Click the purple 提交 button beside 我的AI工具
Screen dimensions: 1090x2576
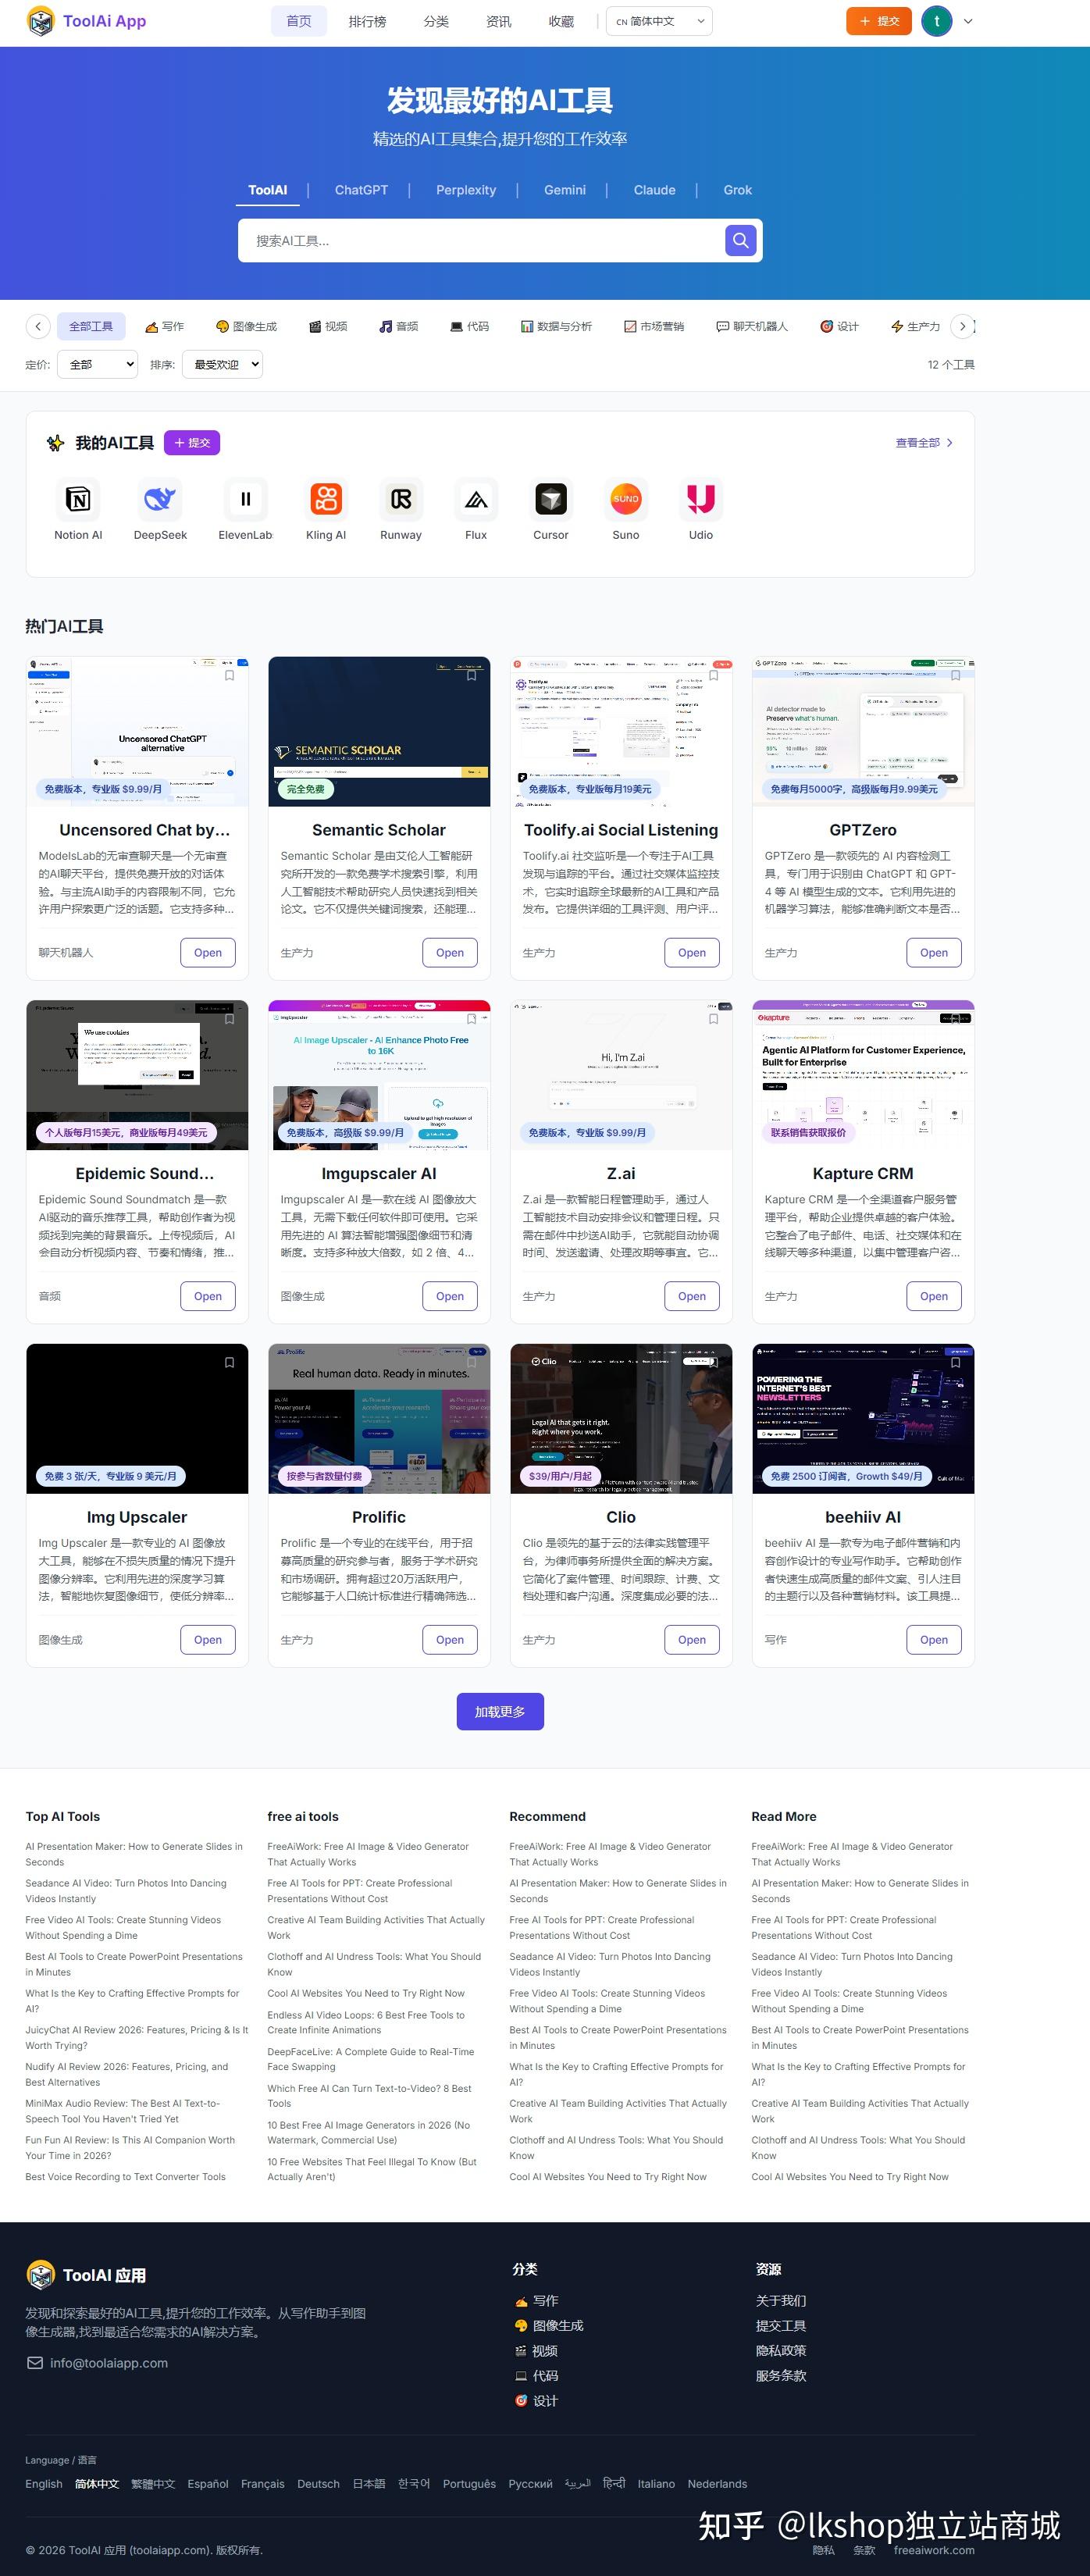(x=192, y=442)
